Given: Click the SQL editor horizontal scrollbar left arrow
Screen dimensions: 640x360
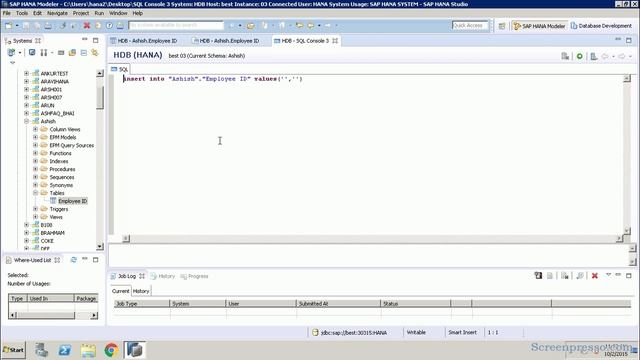Looking at the screenshot, I should pos(126,238).
